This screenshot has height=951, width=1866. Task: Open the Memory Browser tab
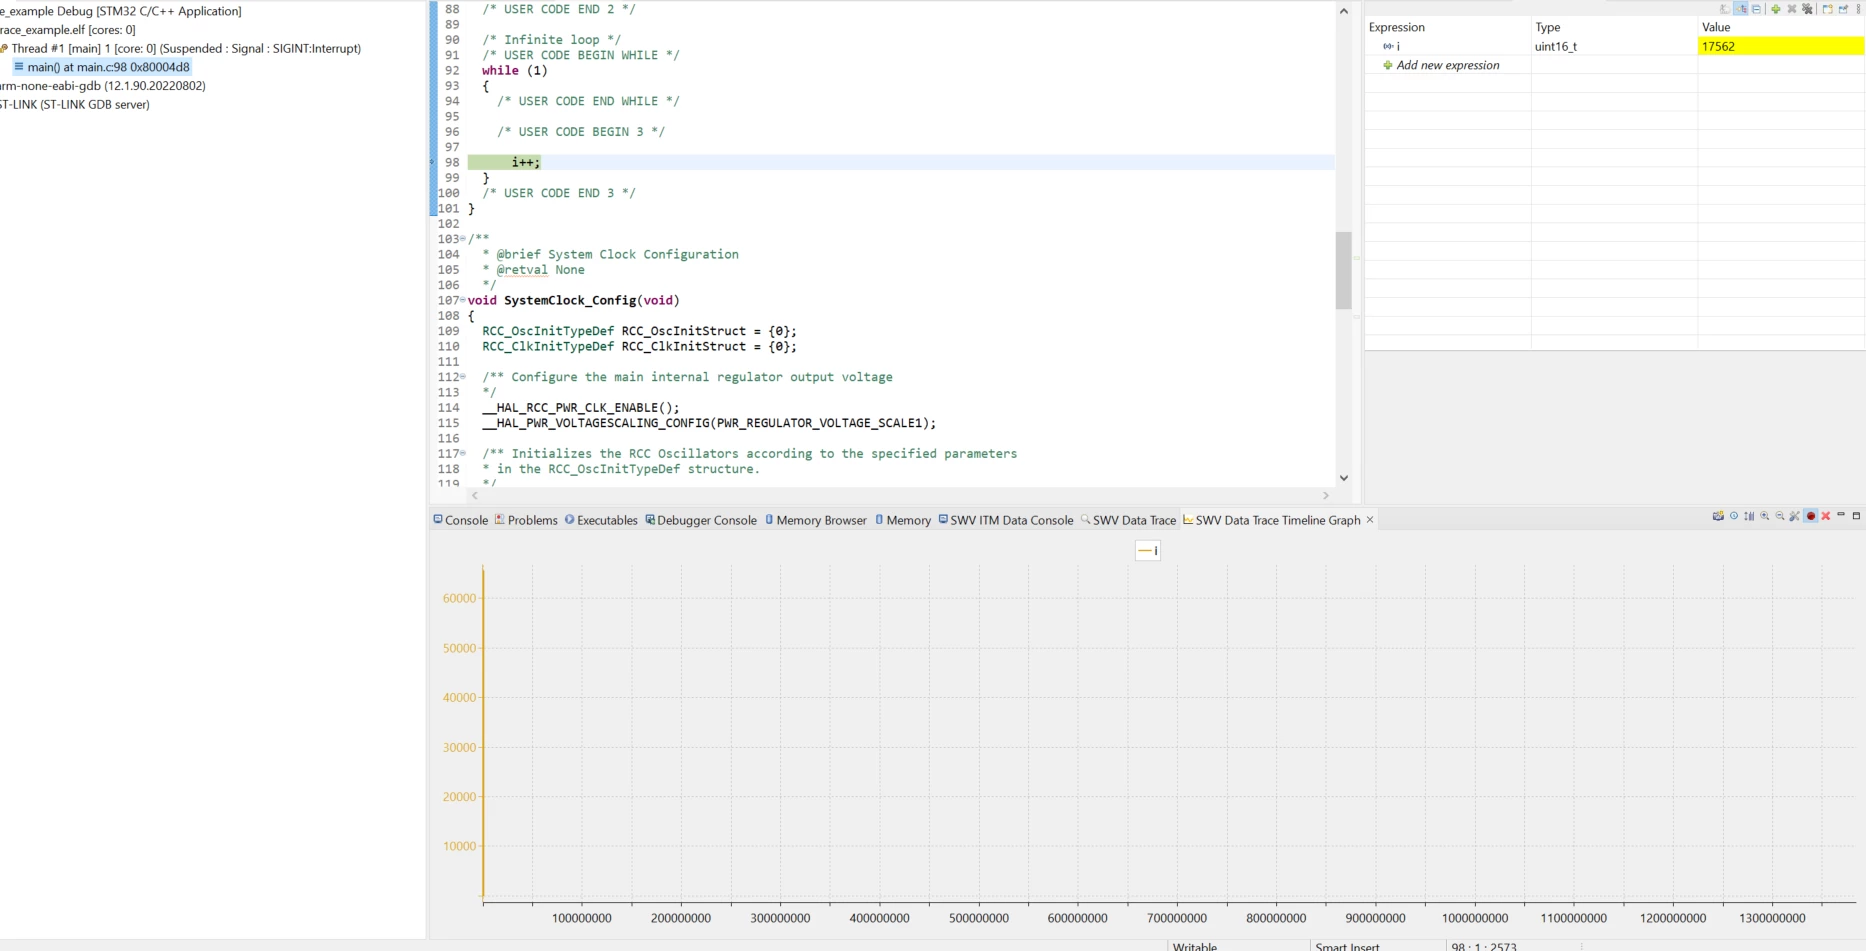coord(815,520)
